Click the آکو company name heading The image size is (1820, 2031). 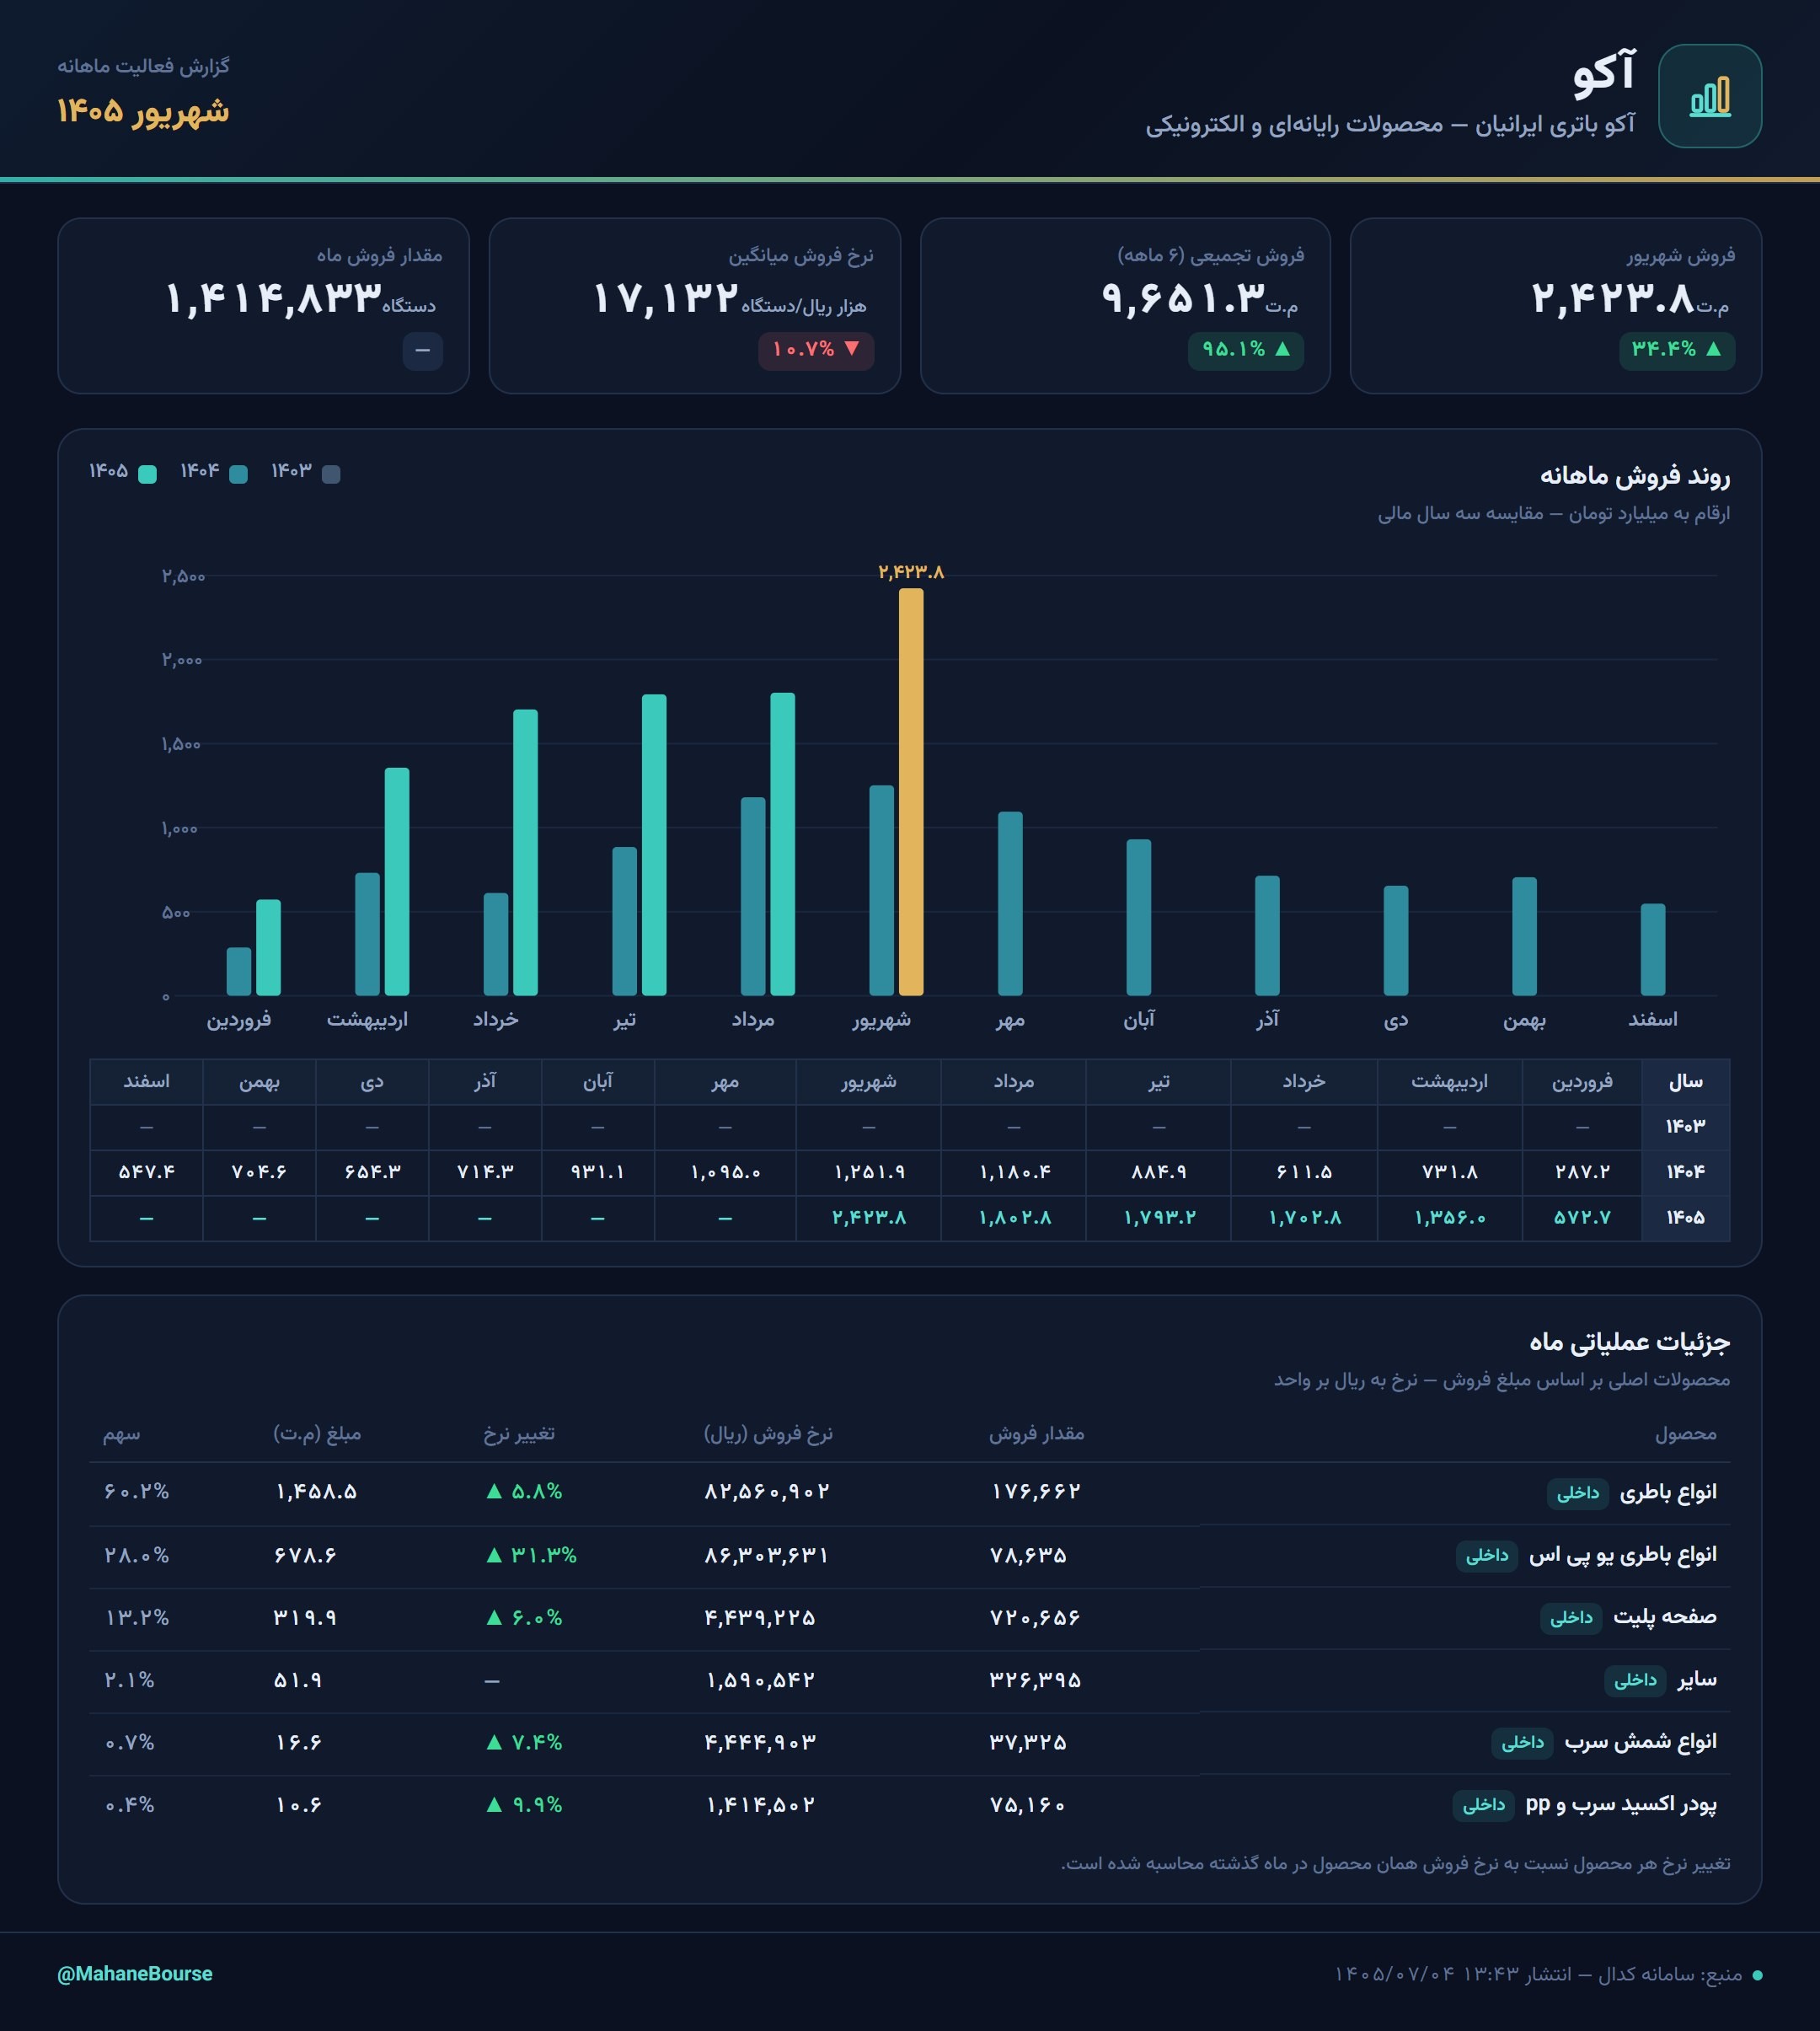click(1604, 73)
